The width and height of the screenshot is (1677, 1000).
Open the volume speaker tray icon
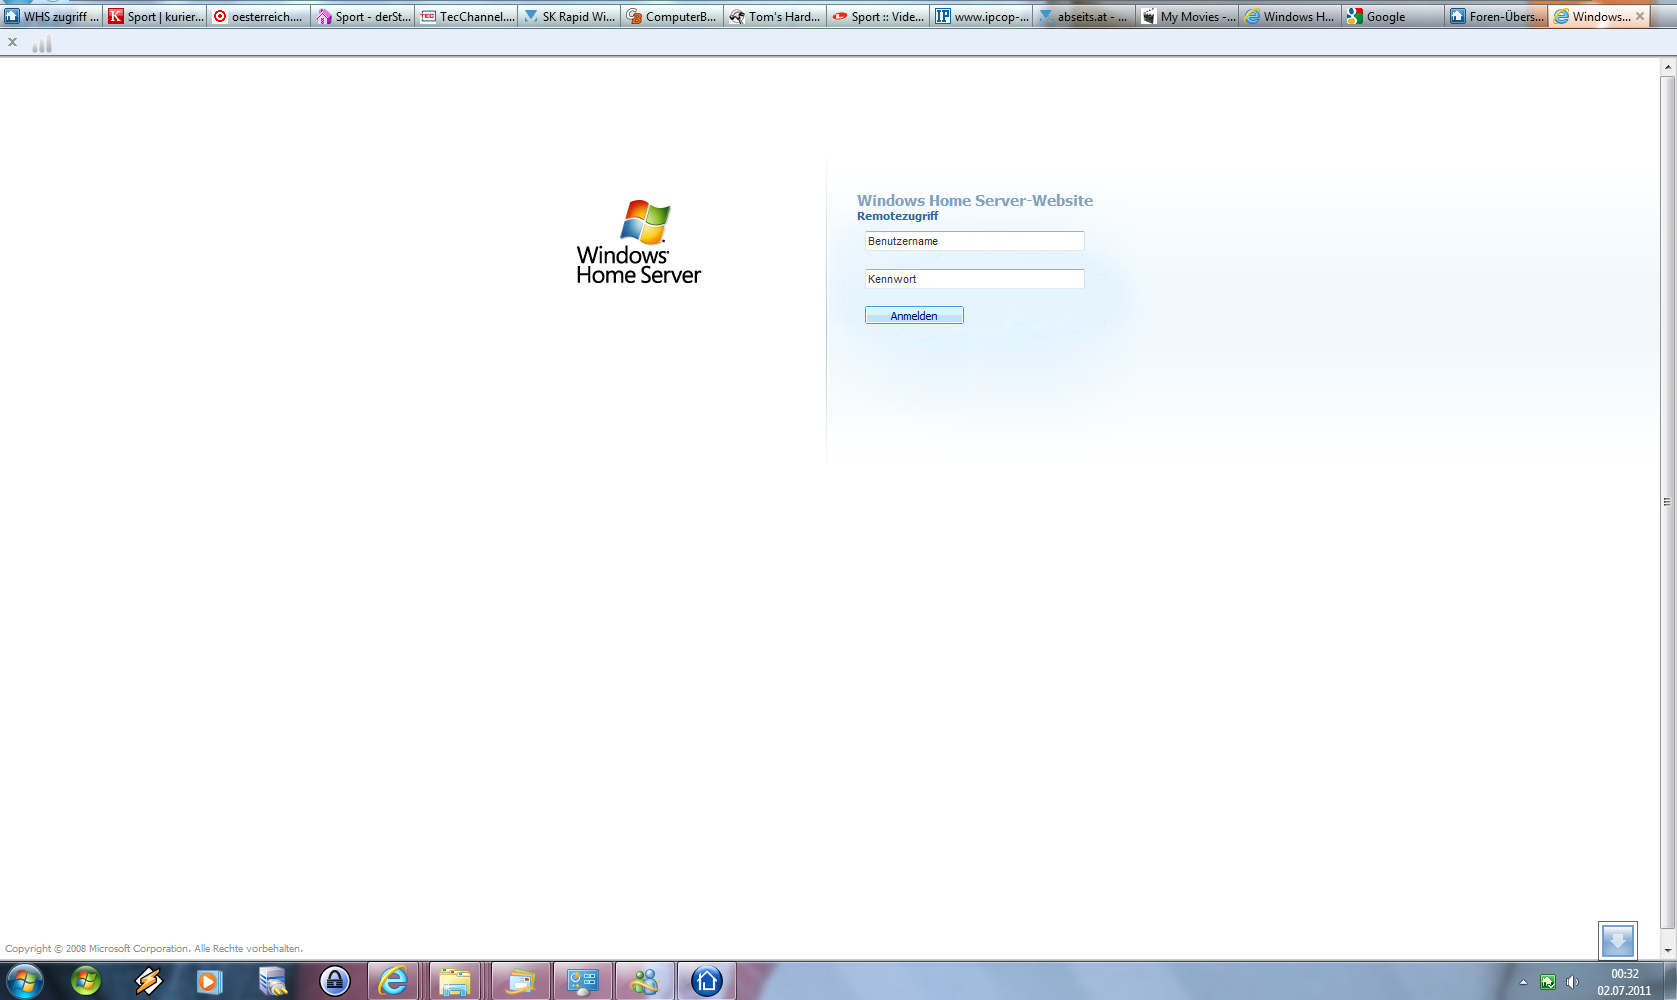(x=1572, y=982)
